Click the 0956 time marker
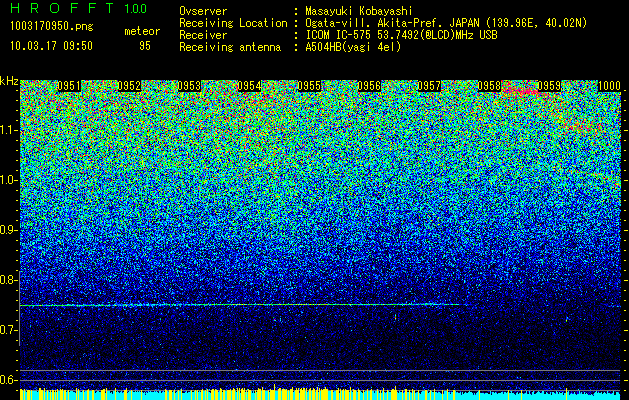Viewport: 629px width, 400px height. point(369,86)
